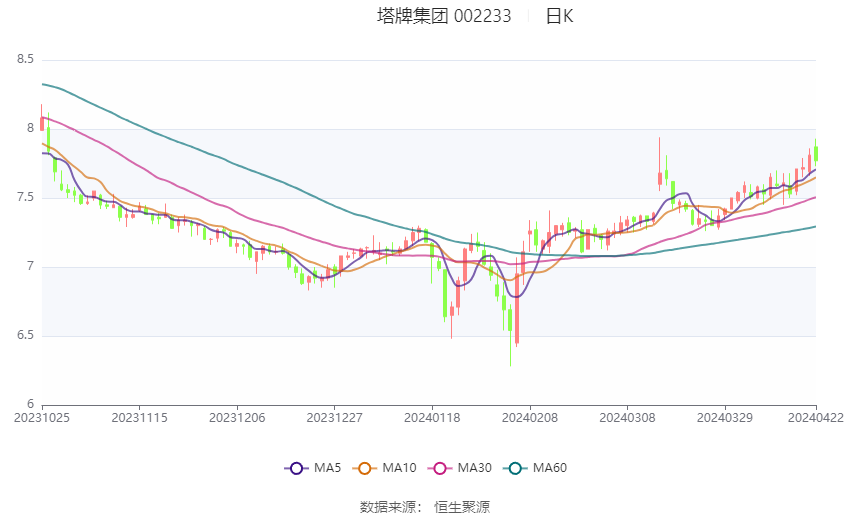The width and height of the screenshot is (850, 517).
Task: Toggle the MA10 legend series
Action: (x=384, y=468)
